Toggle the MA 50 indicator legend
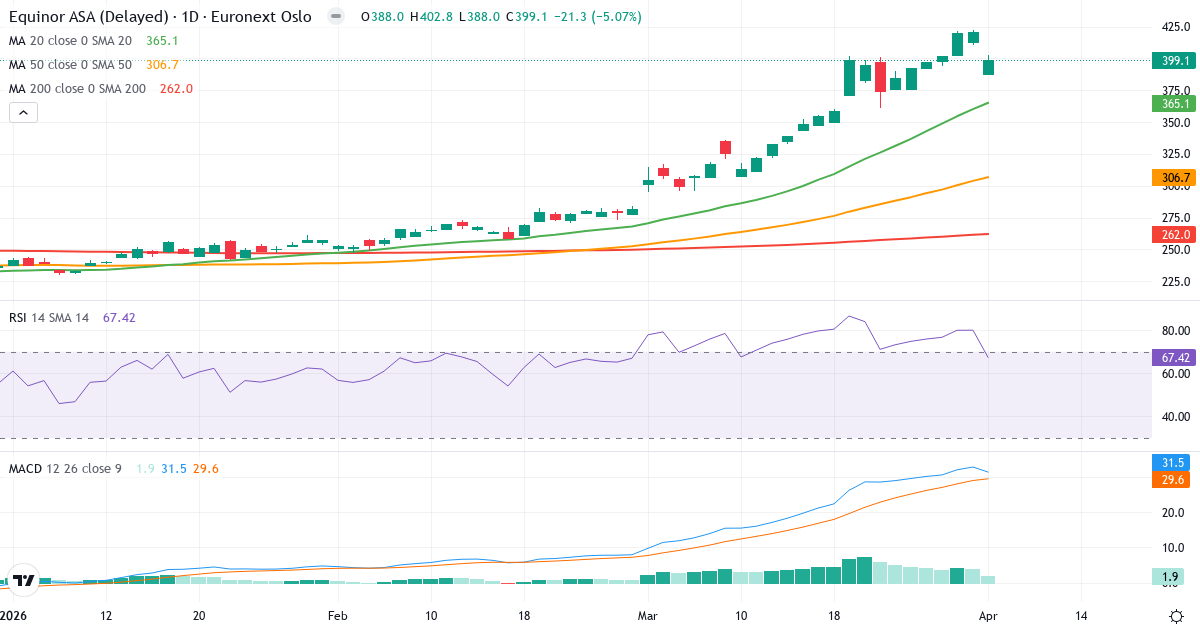 click(70, 65)
